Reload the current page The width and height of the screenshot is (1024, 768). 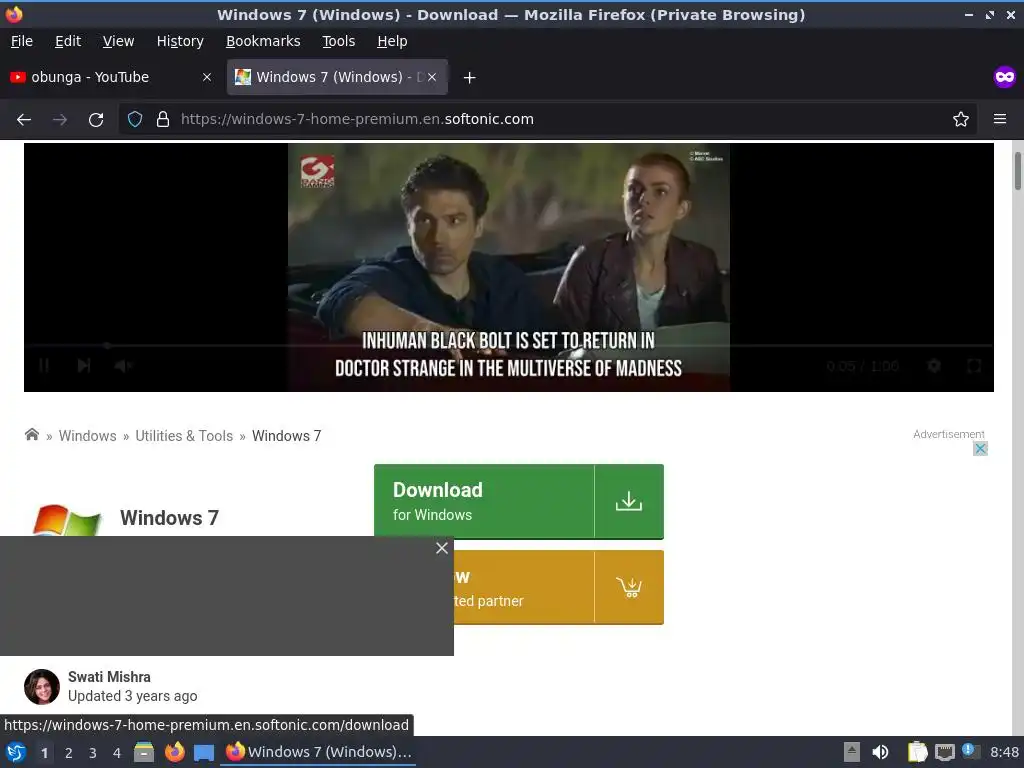pyautogui.click(x=96, y=120)
